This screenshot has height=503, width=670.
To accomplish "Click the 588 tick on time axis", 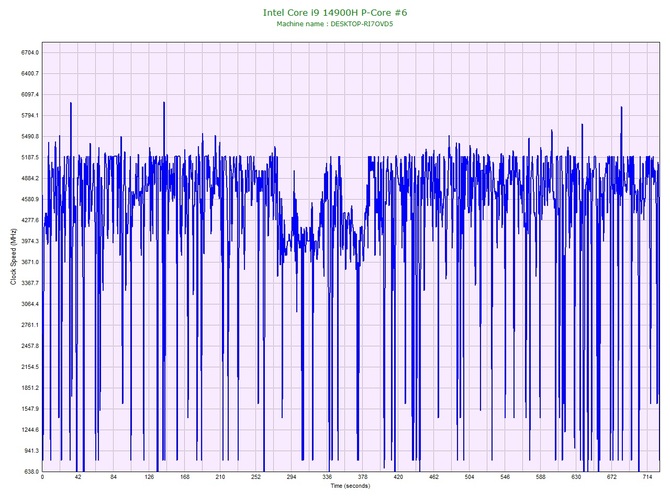I will (x=541, y=477).
